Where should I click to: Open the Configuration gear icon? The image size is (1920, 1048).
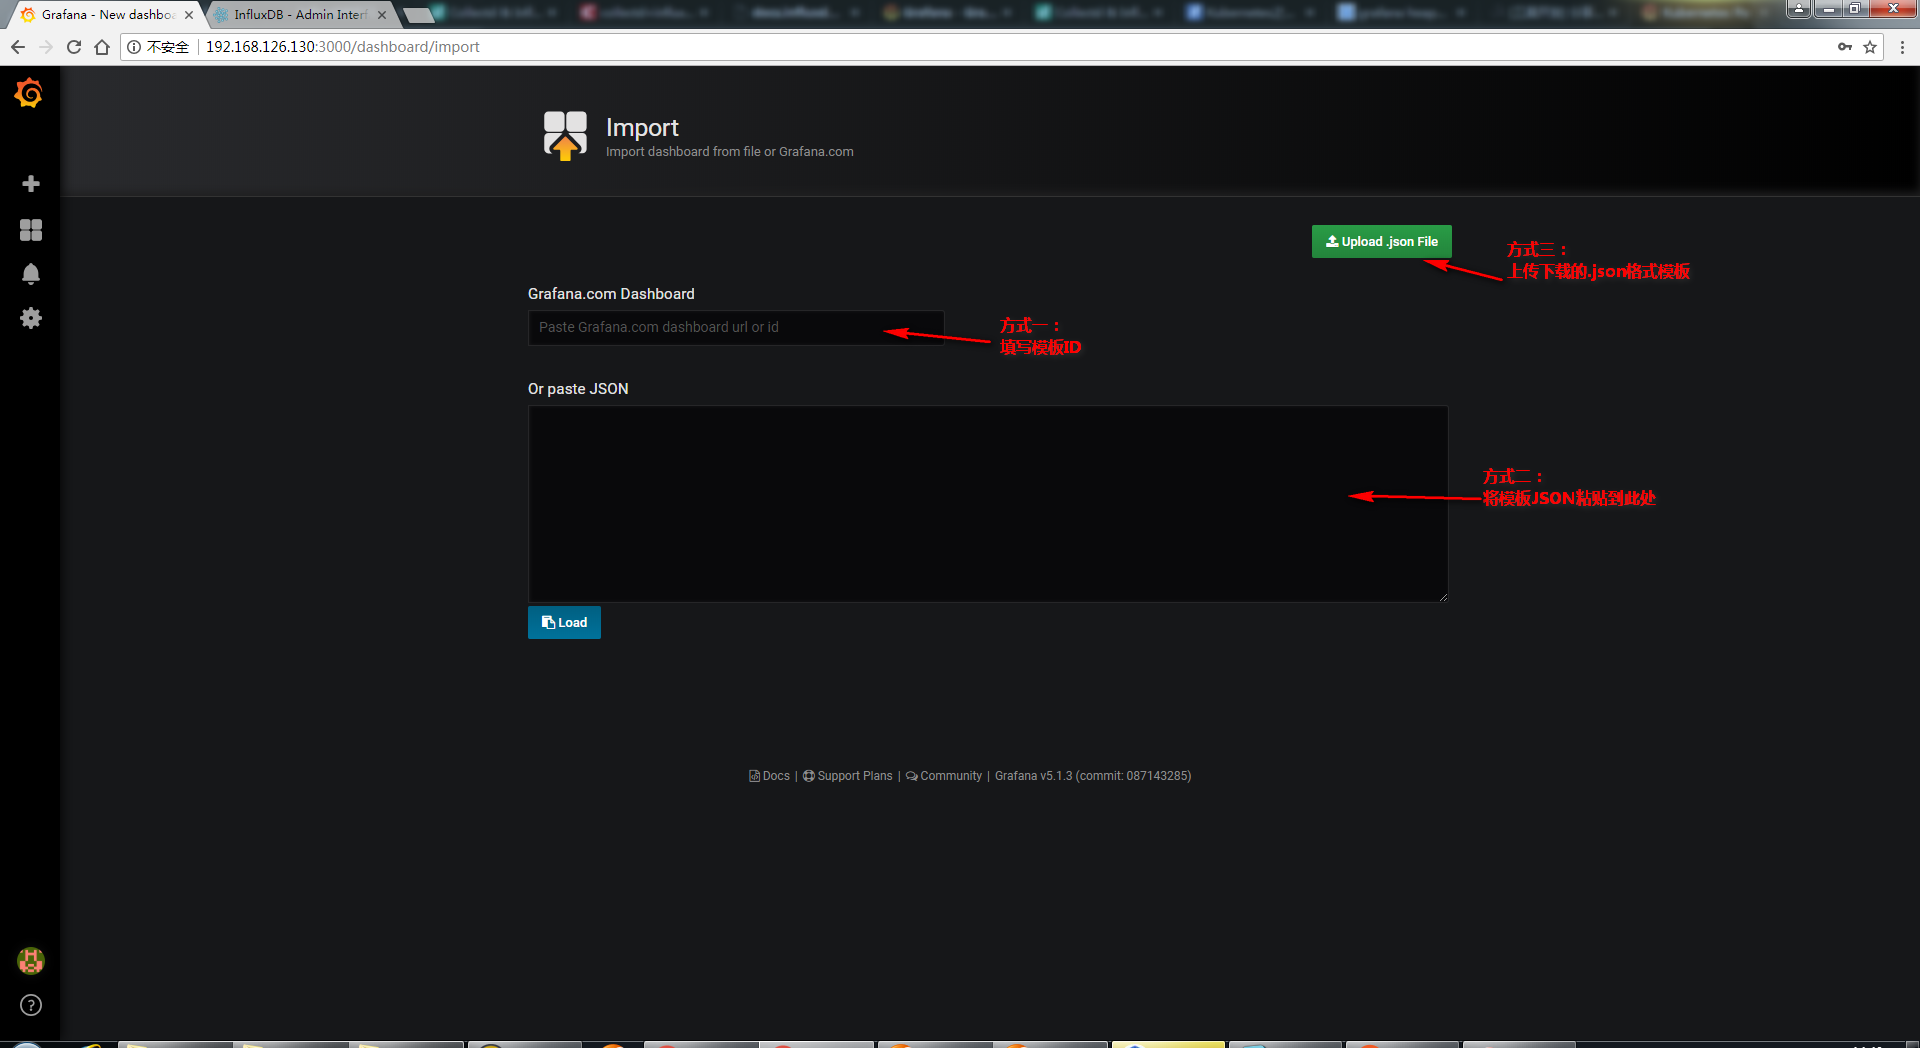coord(31,318)
